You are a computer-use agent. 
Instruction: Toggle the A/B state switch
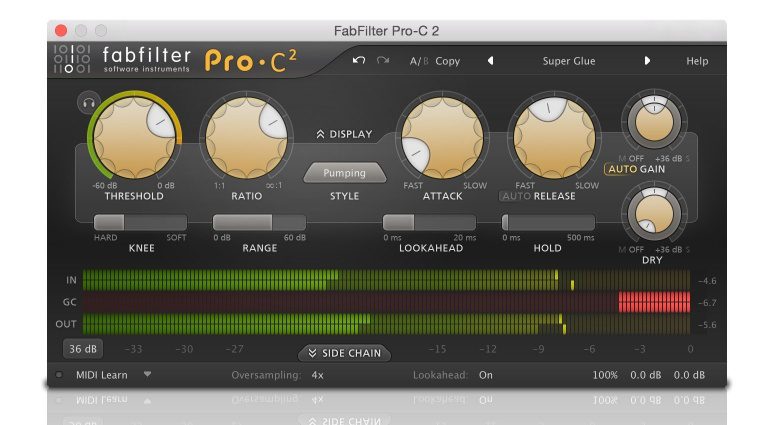point(419,61)
